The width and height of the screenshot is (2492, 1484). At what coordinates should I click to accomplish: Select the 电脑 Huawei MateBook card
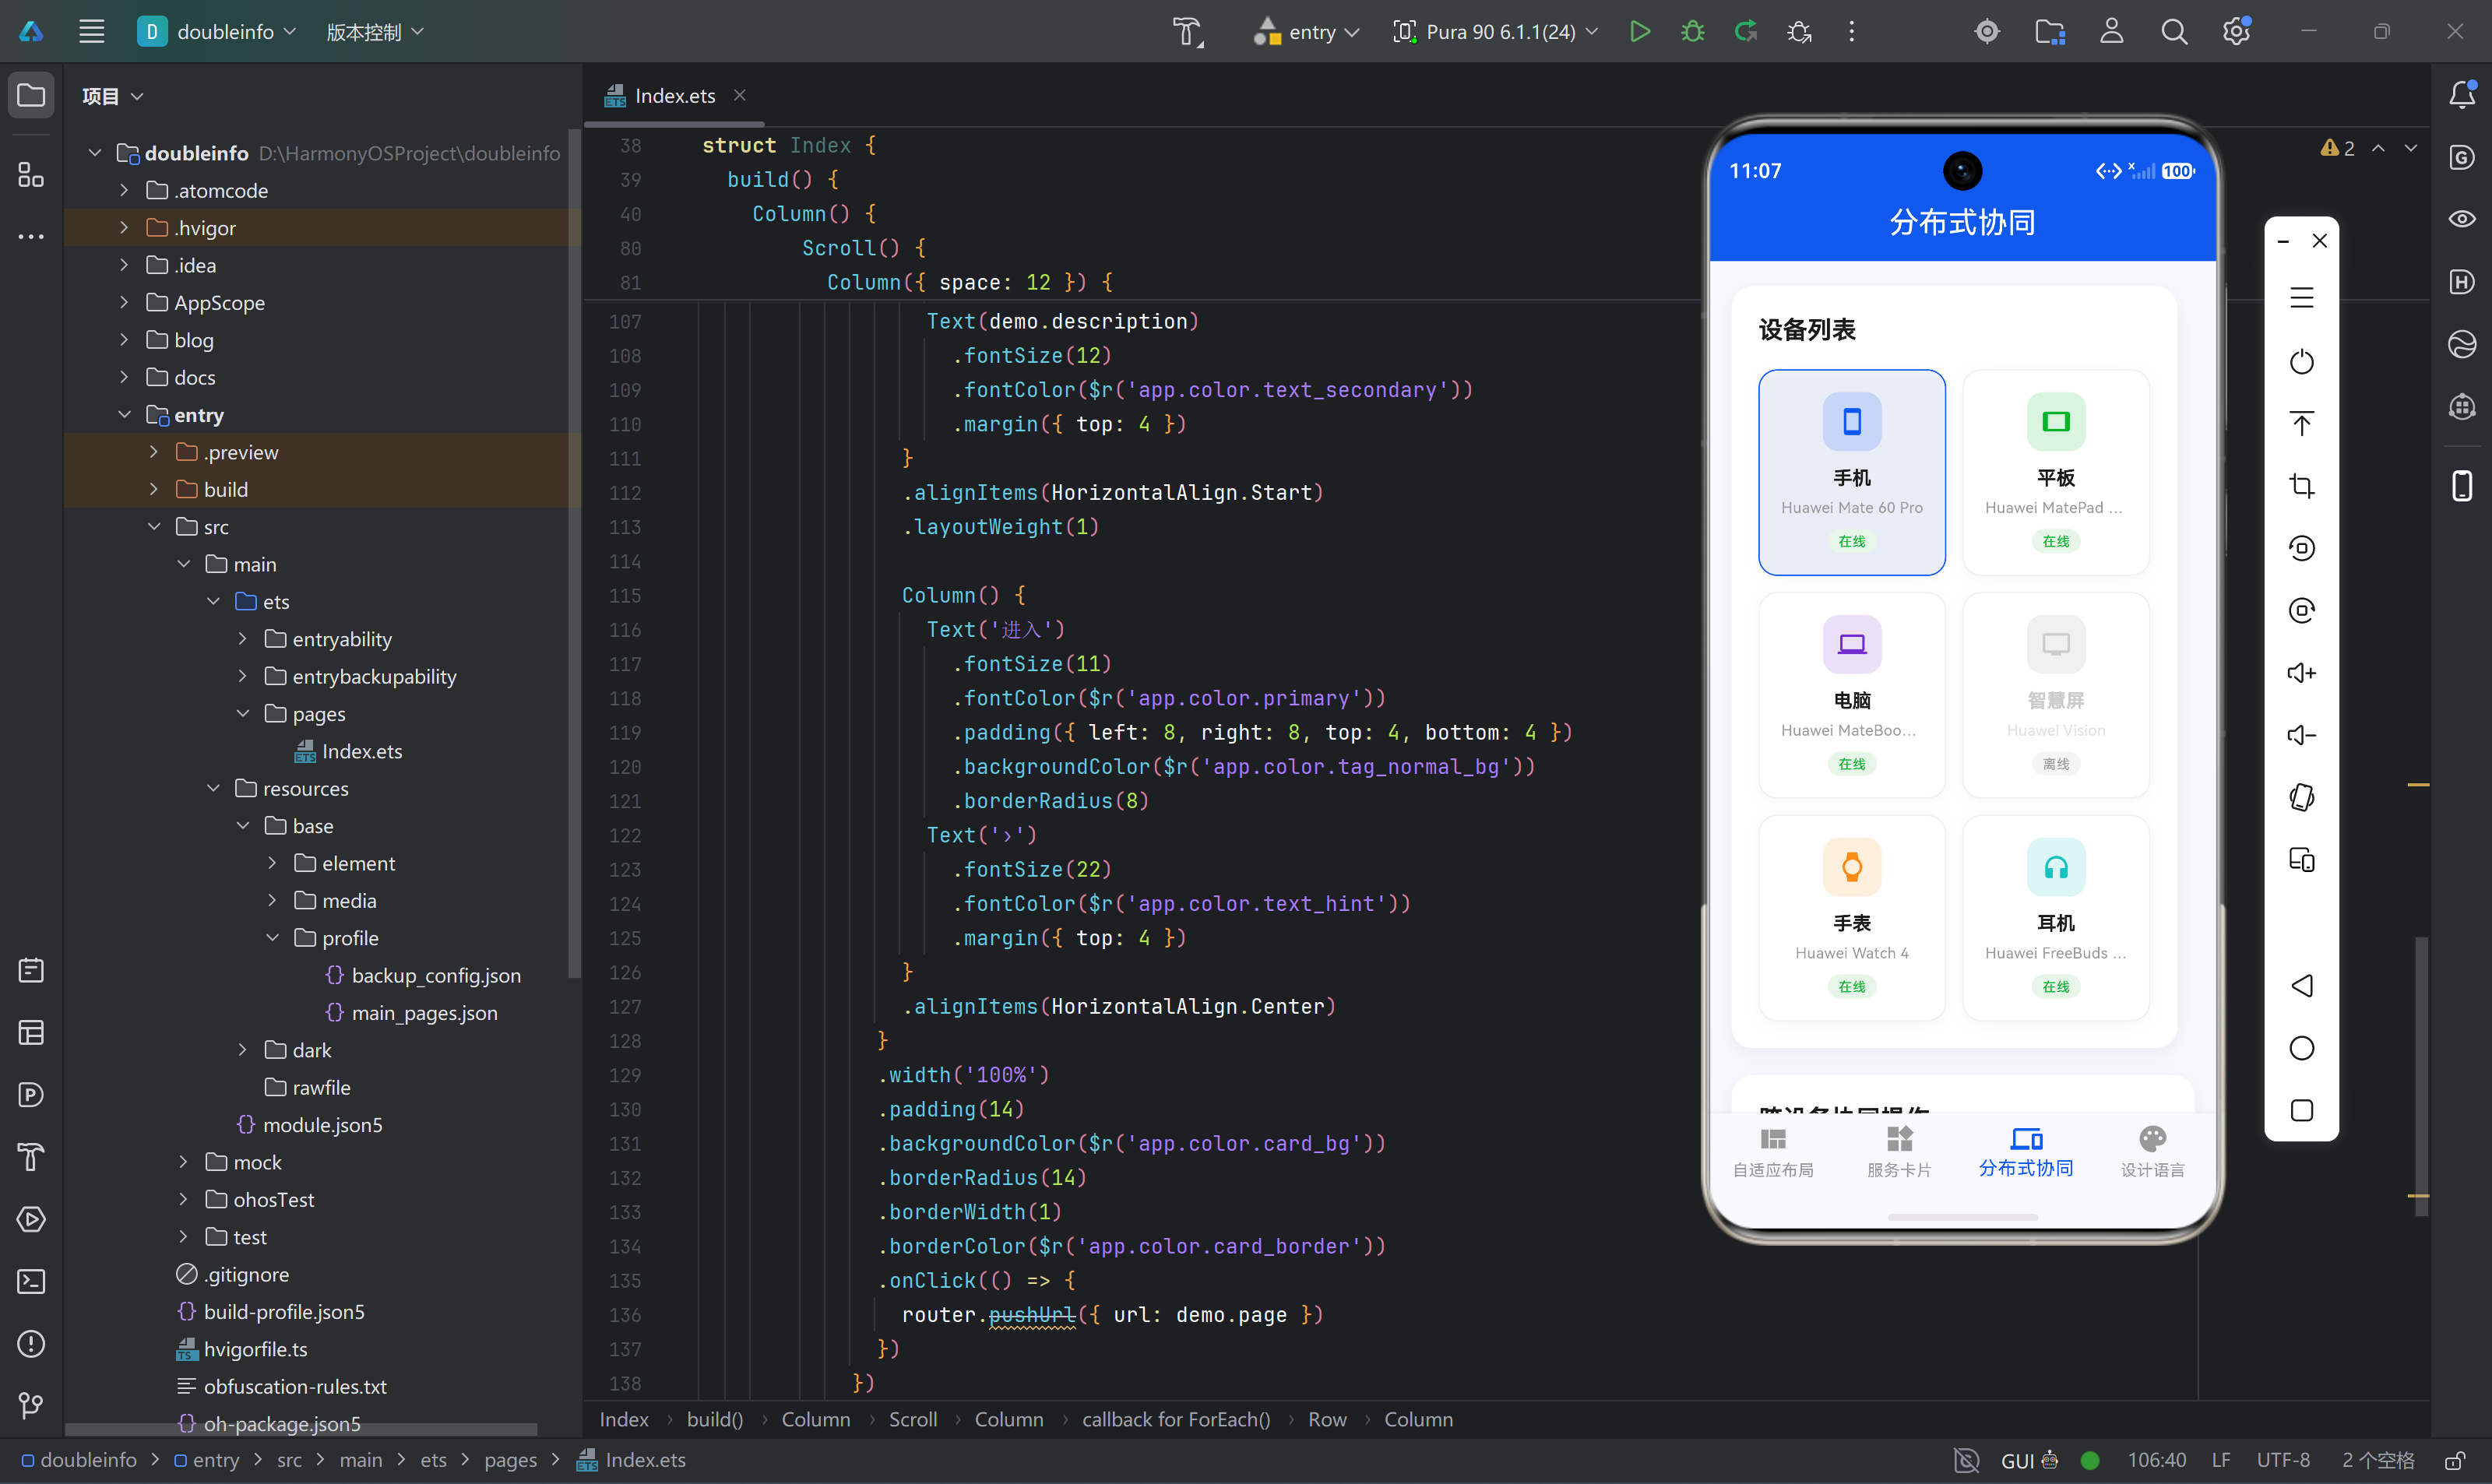[1851, 695]
